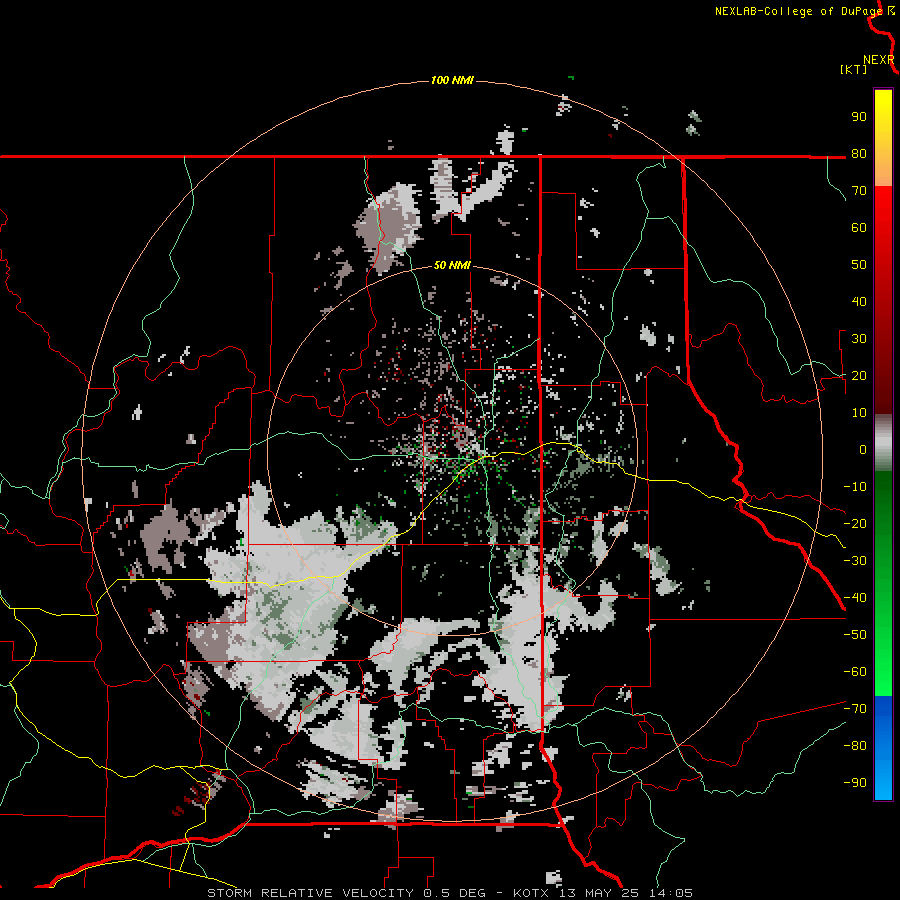
Task: Click the -10 value on velocity scale
Action: coord(855,487)
